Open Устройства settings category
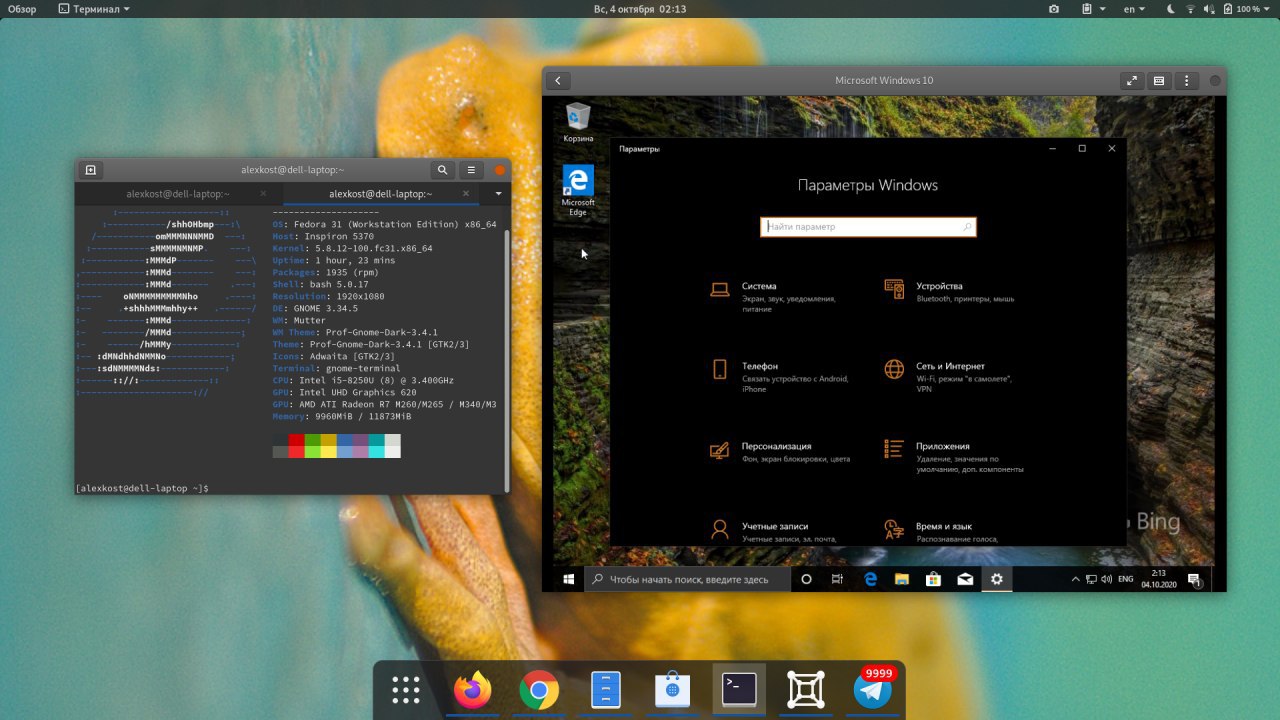The image size is (1280, 720). tap(950, 292)
